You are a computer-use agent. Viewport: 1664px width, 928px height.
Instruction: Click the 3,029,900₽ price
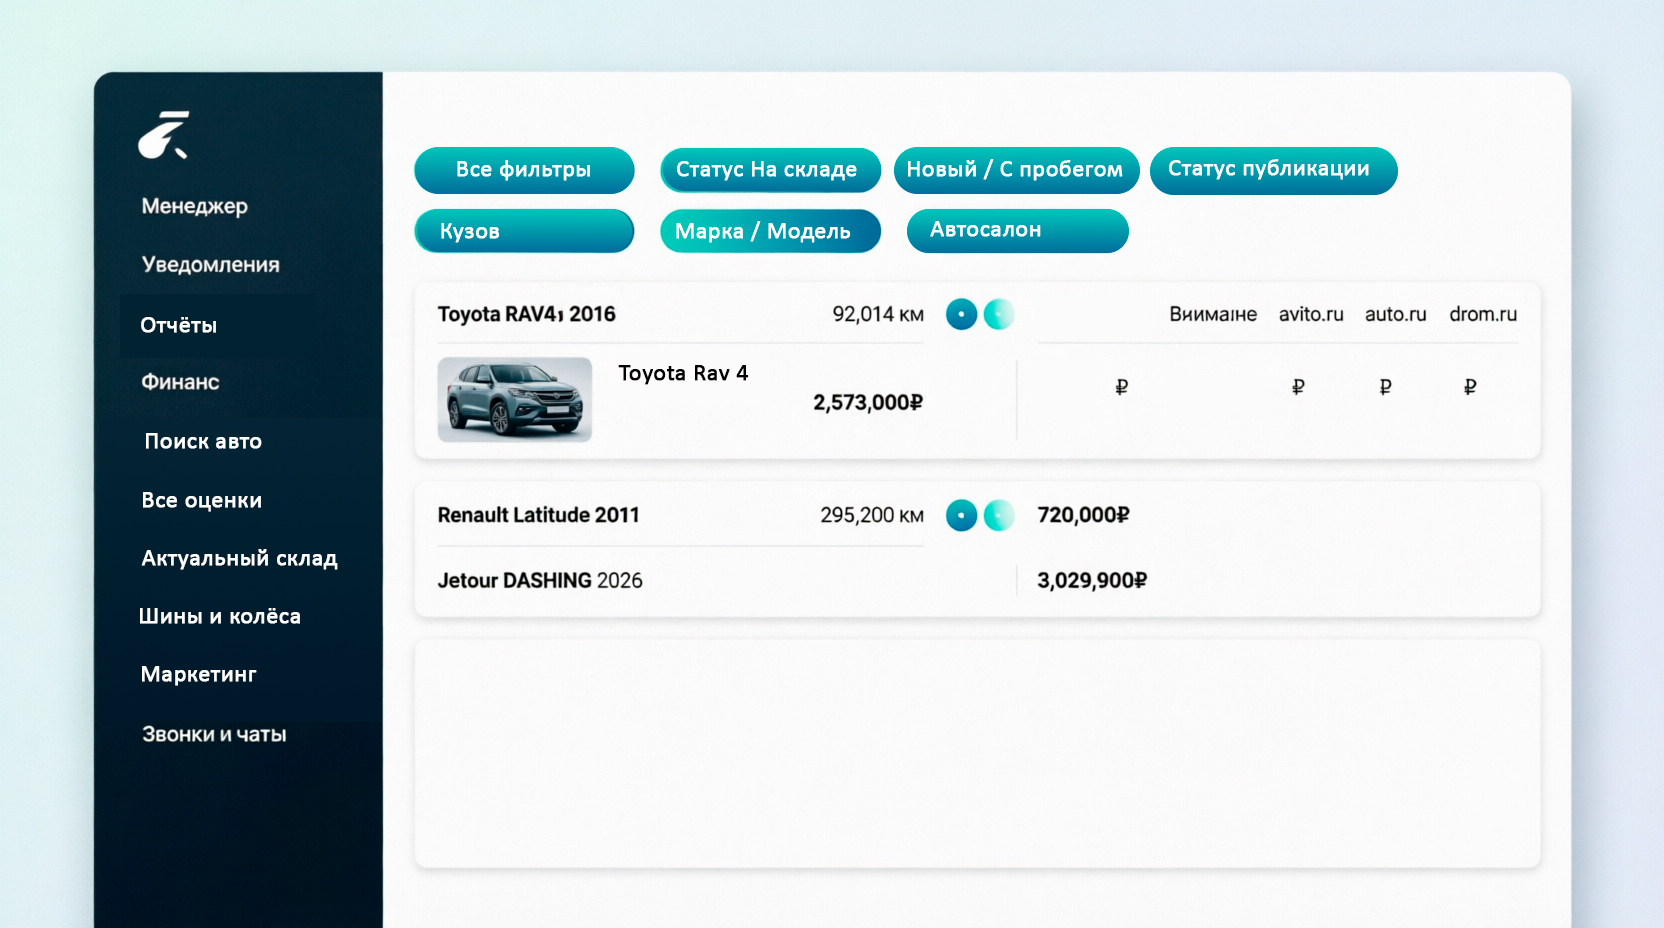coord(1092,581)
